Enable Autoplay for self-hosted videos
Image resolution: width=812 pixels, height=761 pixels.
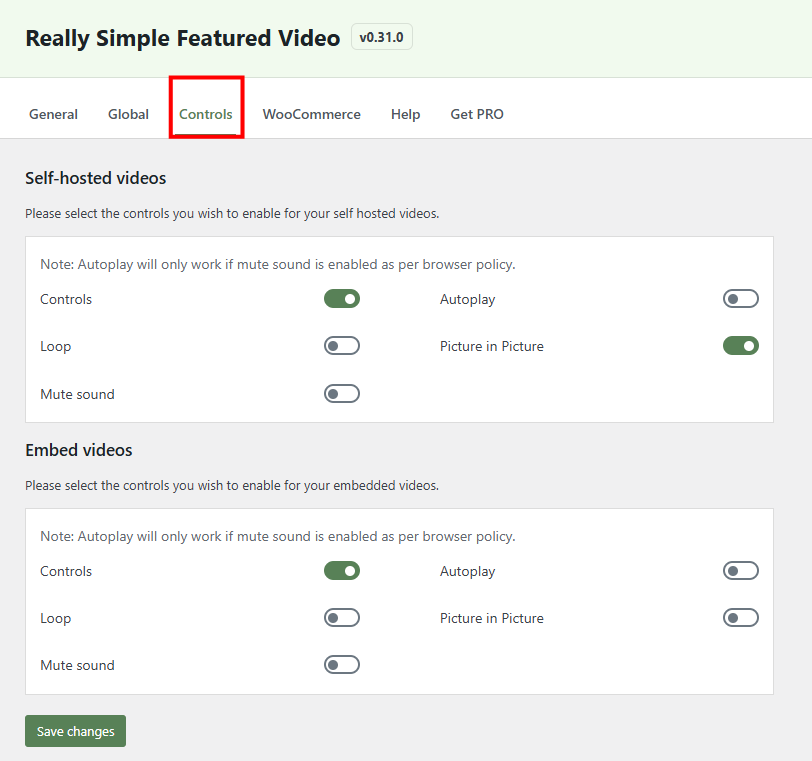(740, 298)
